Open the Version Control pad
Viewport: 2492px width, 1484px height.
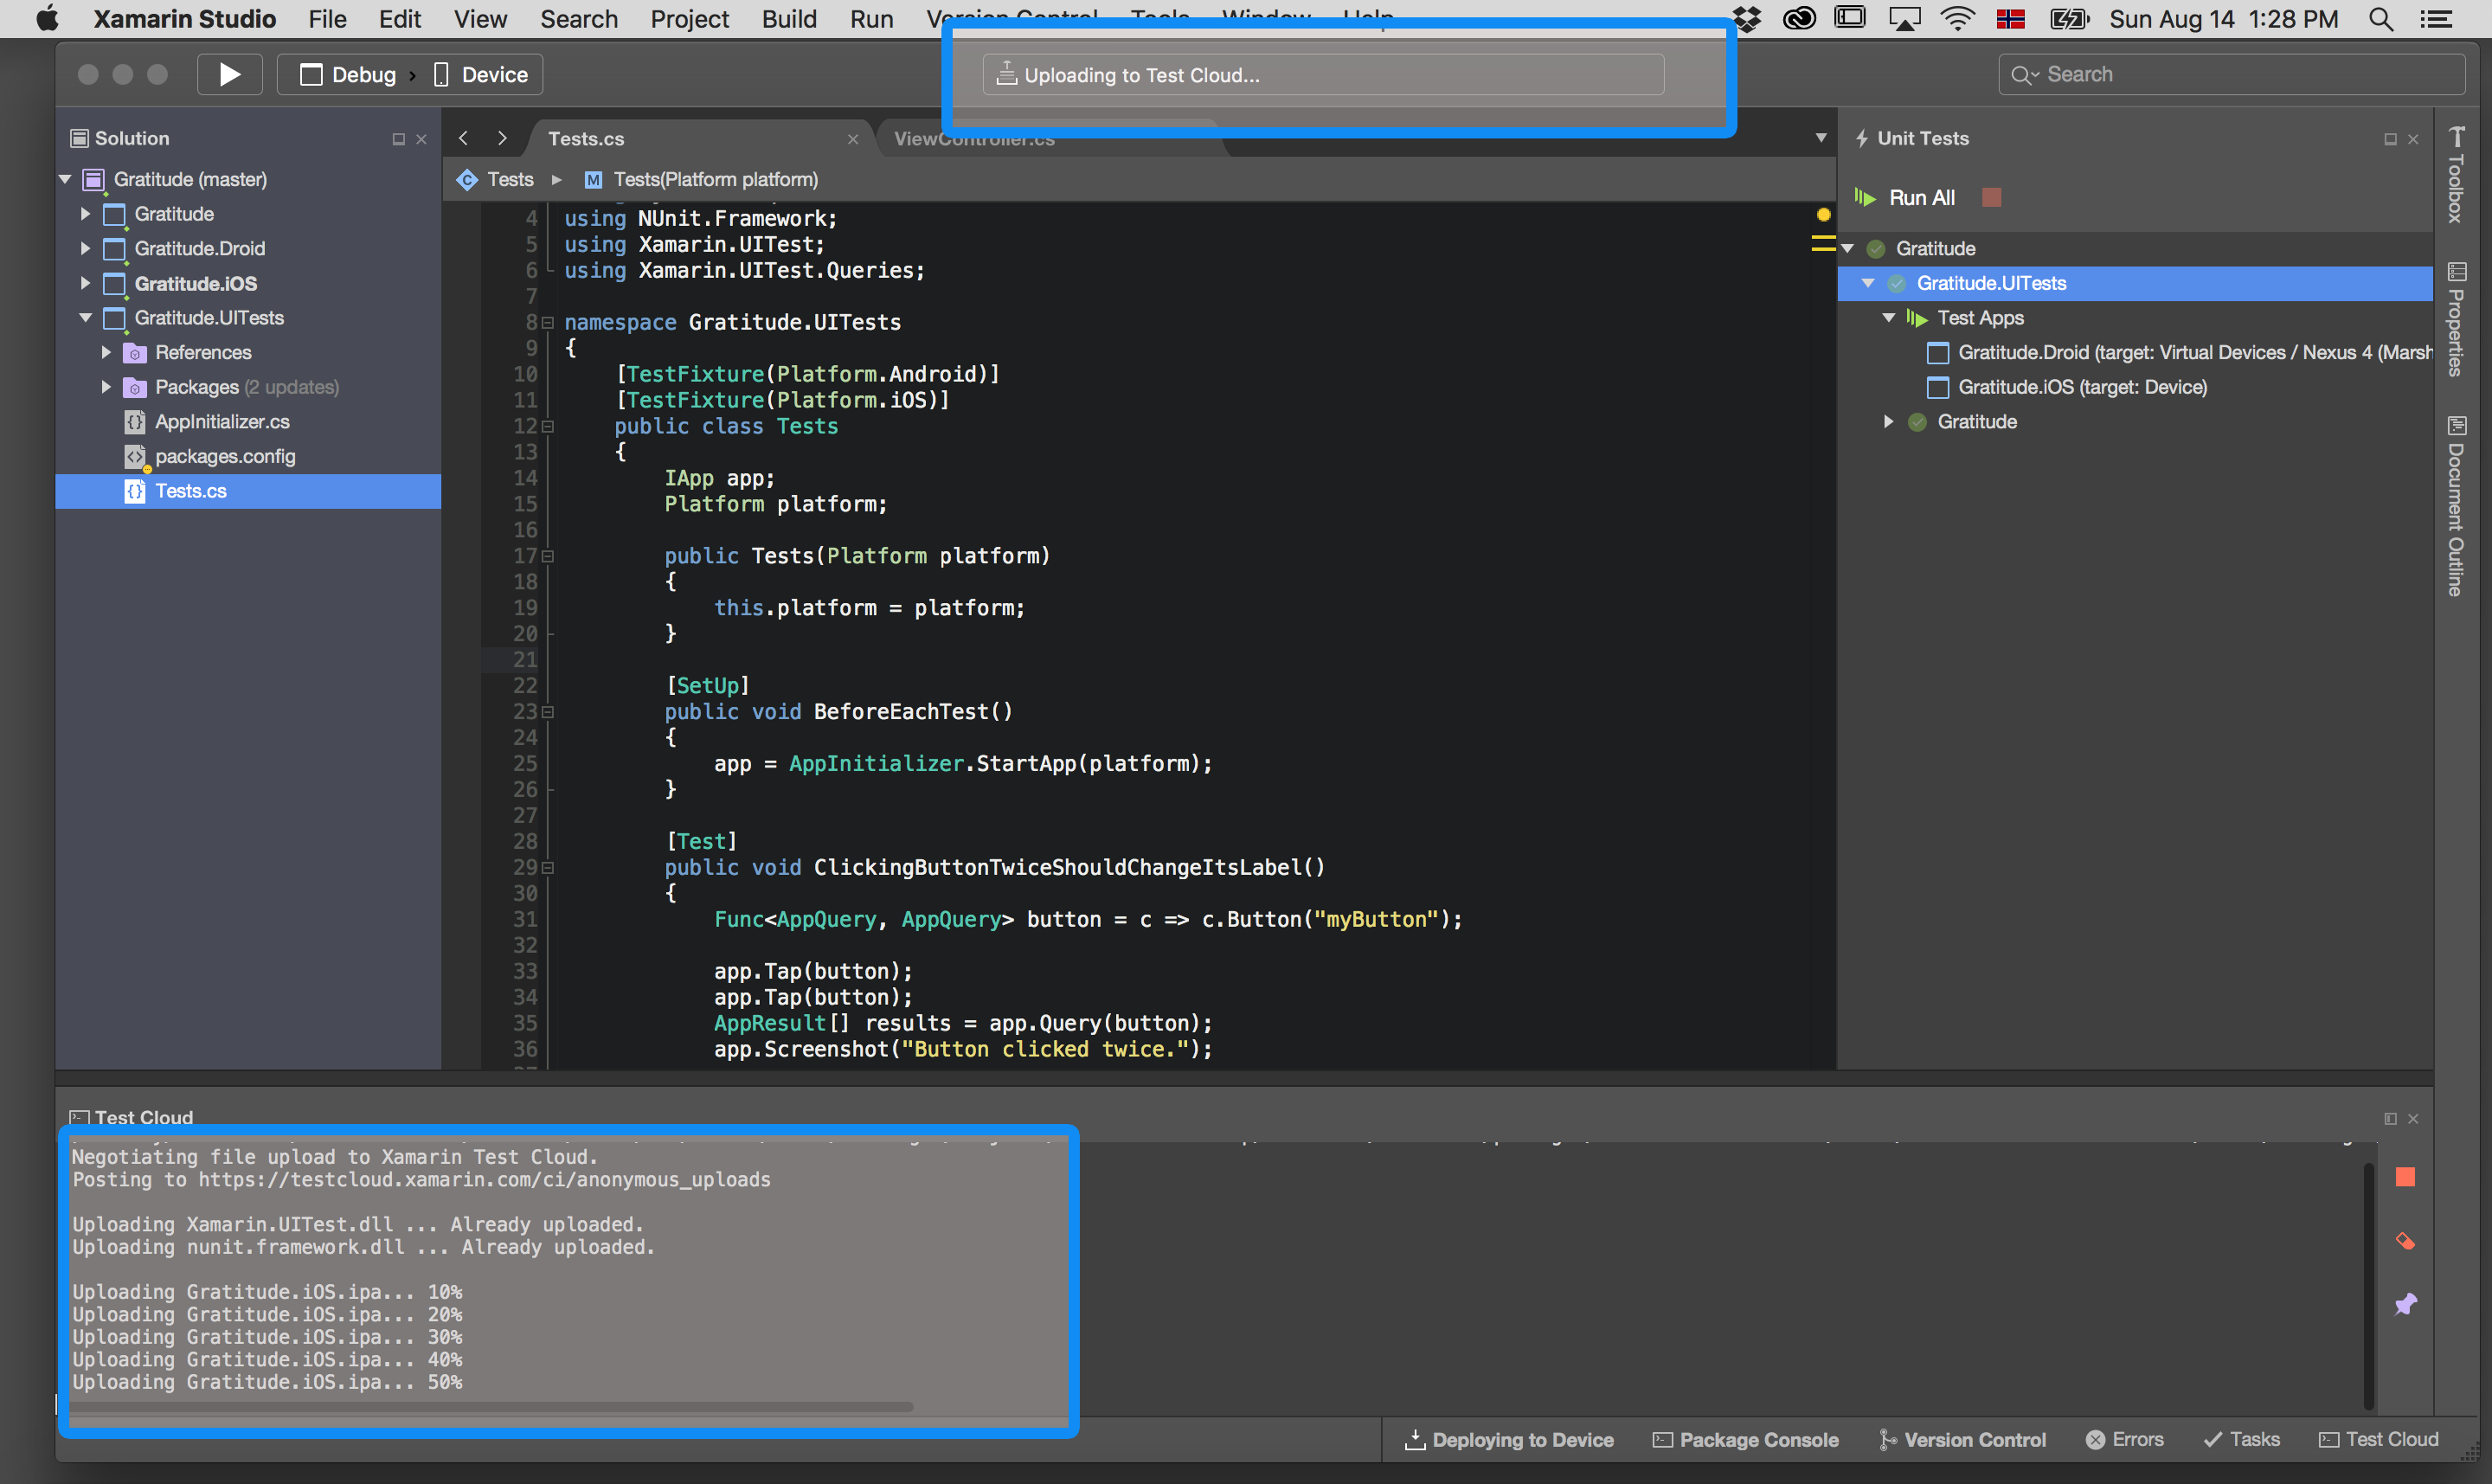[1962, 1440]
